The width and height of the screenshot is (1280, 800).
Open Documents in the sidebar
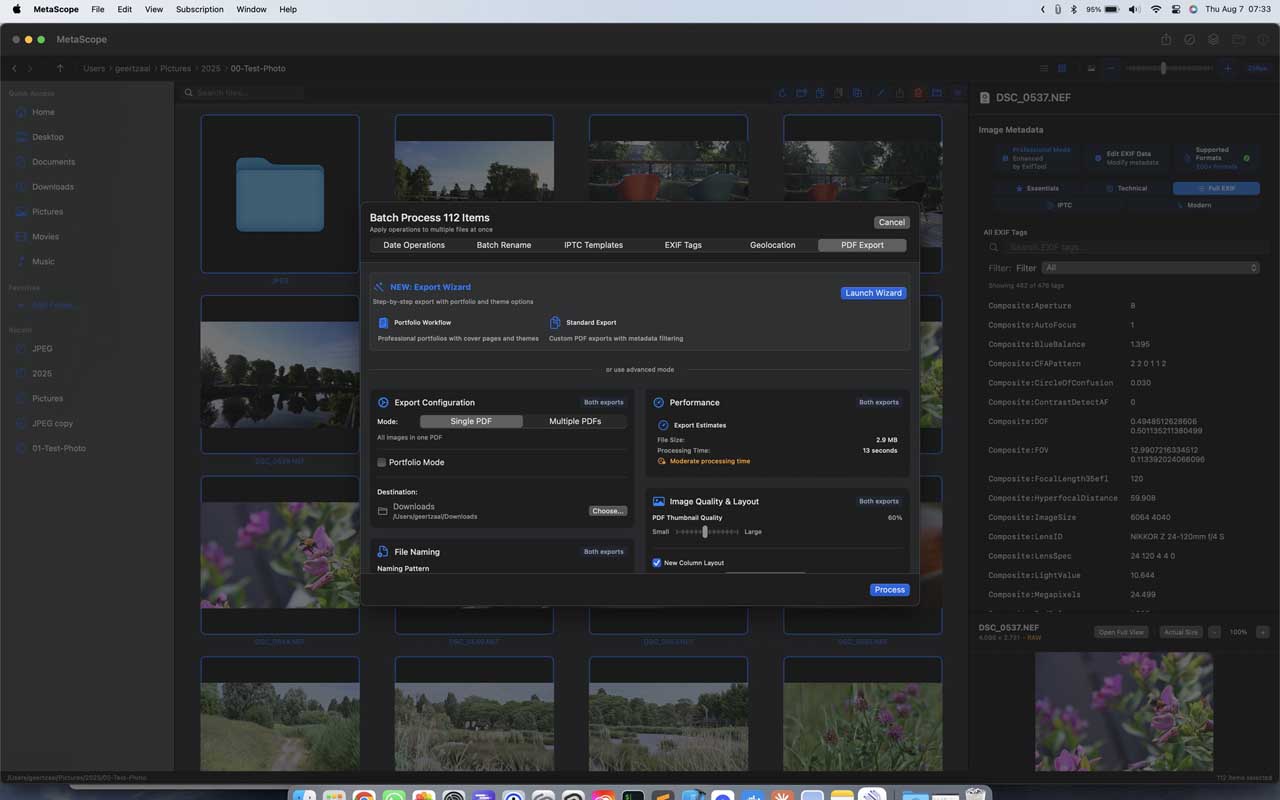point(53,162)
